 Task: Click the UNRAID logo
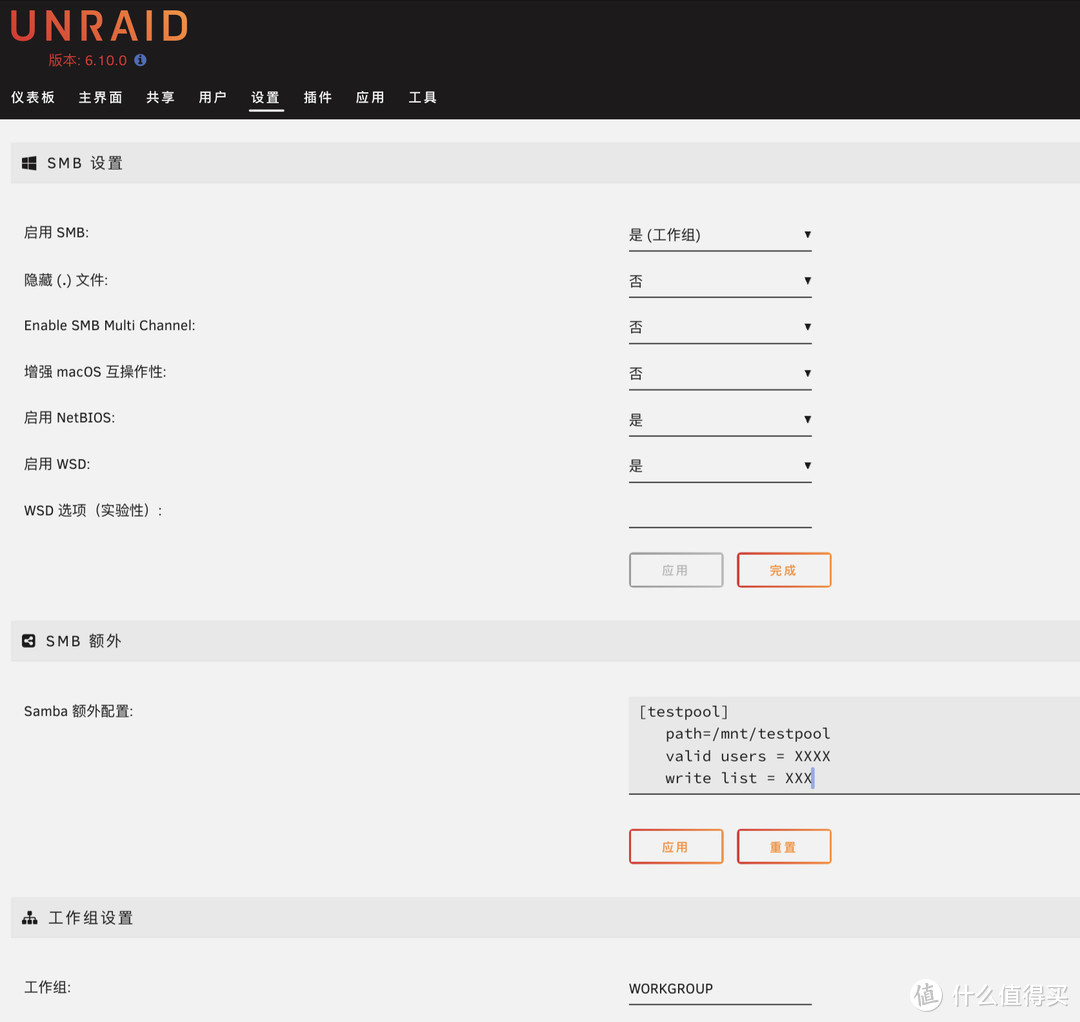98,26
